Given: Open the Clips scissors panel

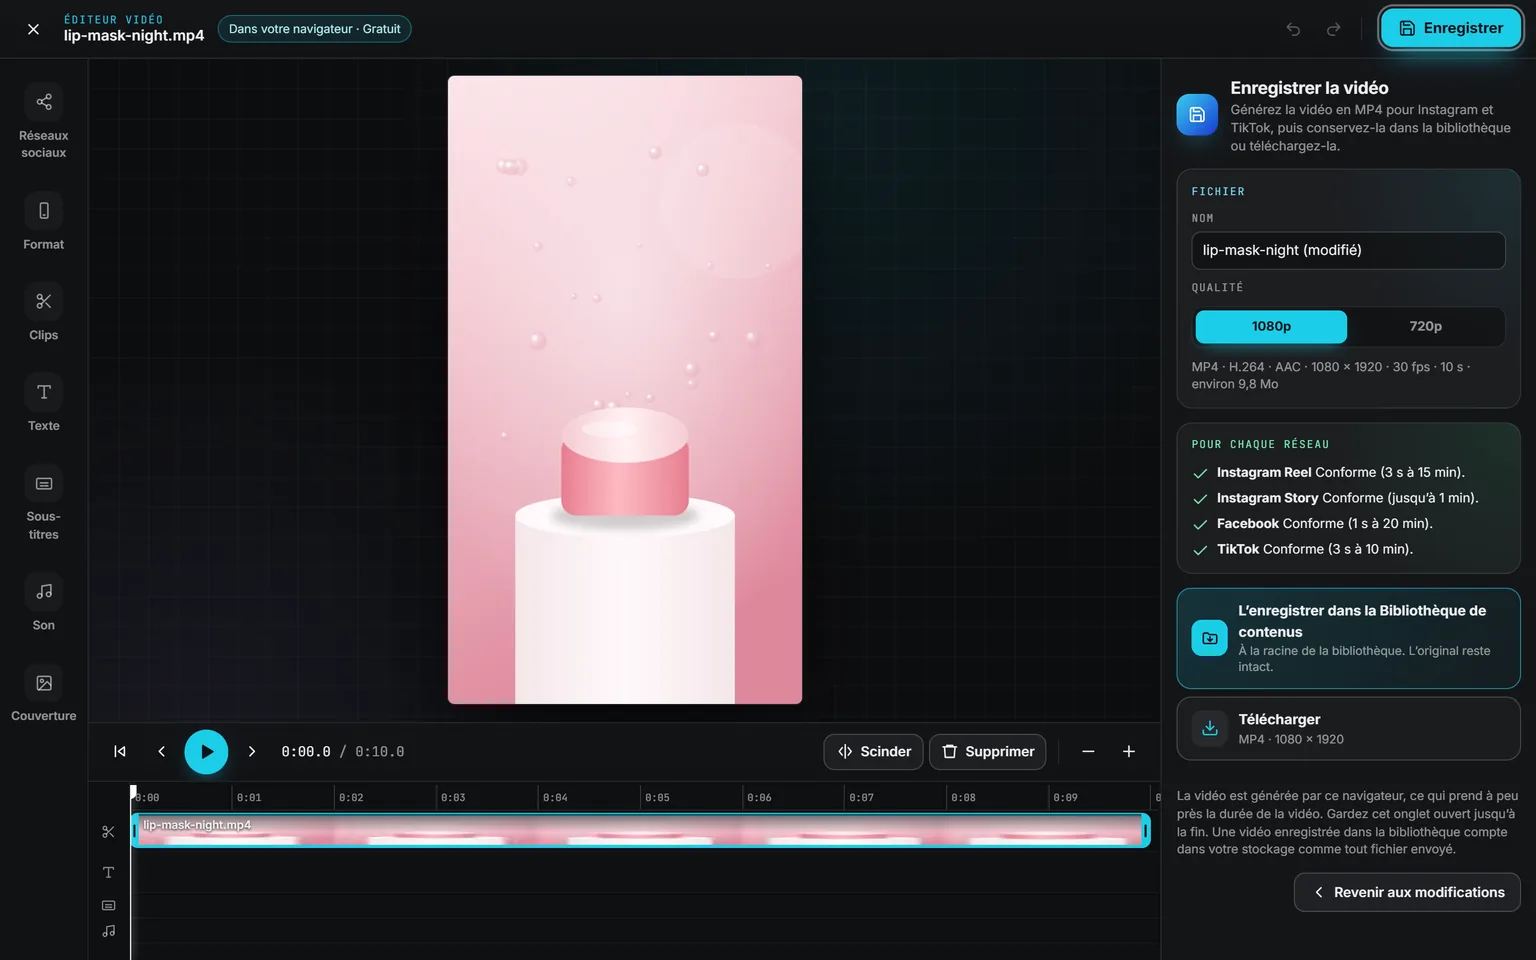Looking at the screenshot, I should pyautogui.click(x=44, y=313).
